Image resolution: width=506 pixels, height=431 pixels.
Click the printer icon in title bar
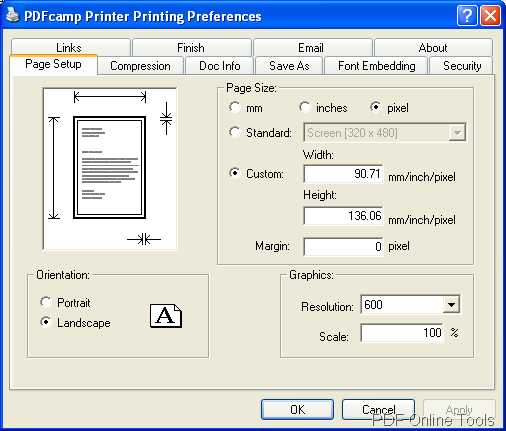pyautogui.click(x=13, y=15)
